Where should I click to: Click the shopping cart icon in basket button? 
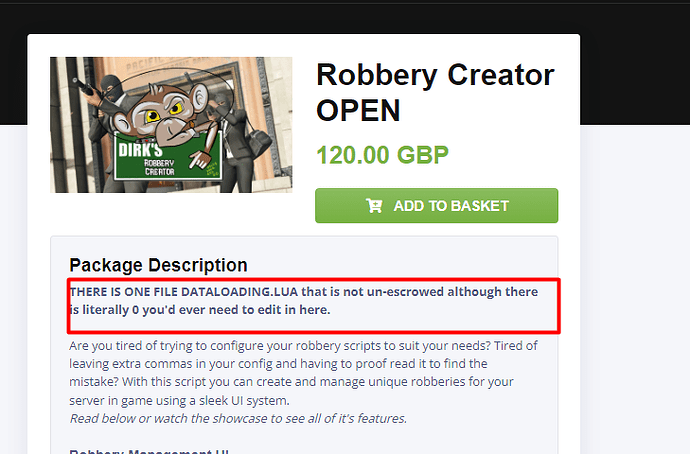pyautogui.click(x=374, y=205)
